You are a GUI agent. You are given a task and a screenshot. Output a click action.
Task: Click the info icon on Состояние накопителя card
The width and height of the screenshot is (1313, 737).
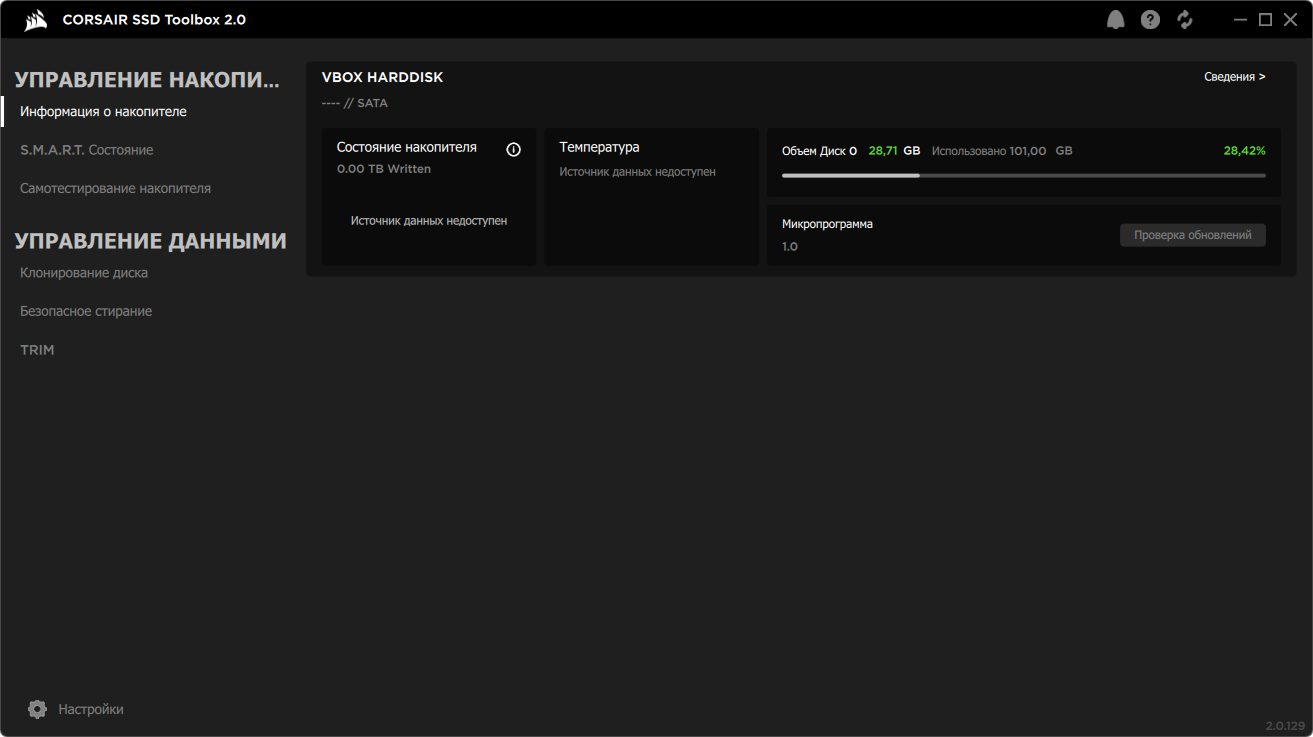point(513,149)
